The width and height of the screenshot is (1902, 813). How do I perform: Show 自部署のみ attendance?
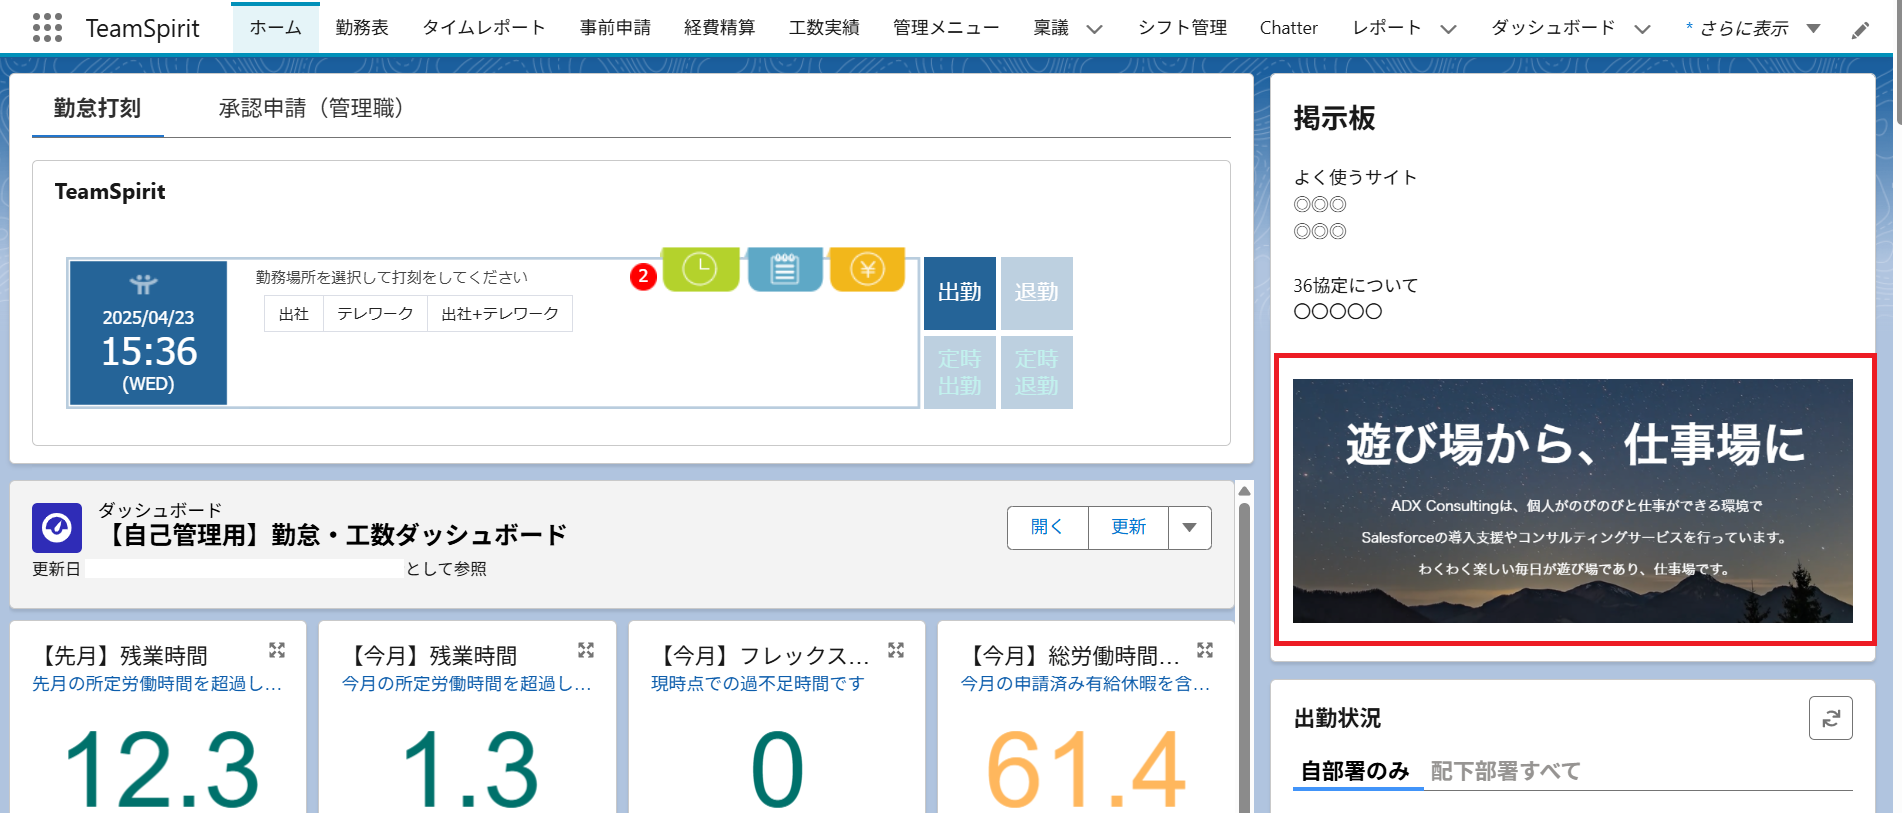coord(1355,771)
